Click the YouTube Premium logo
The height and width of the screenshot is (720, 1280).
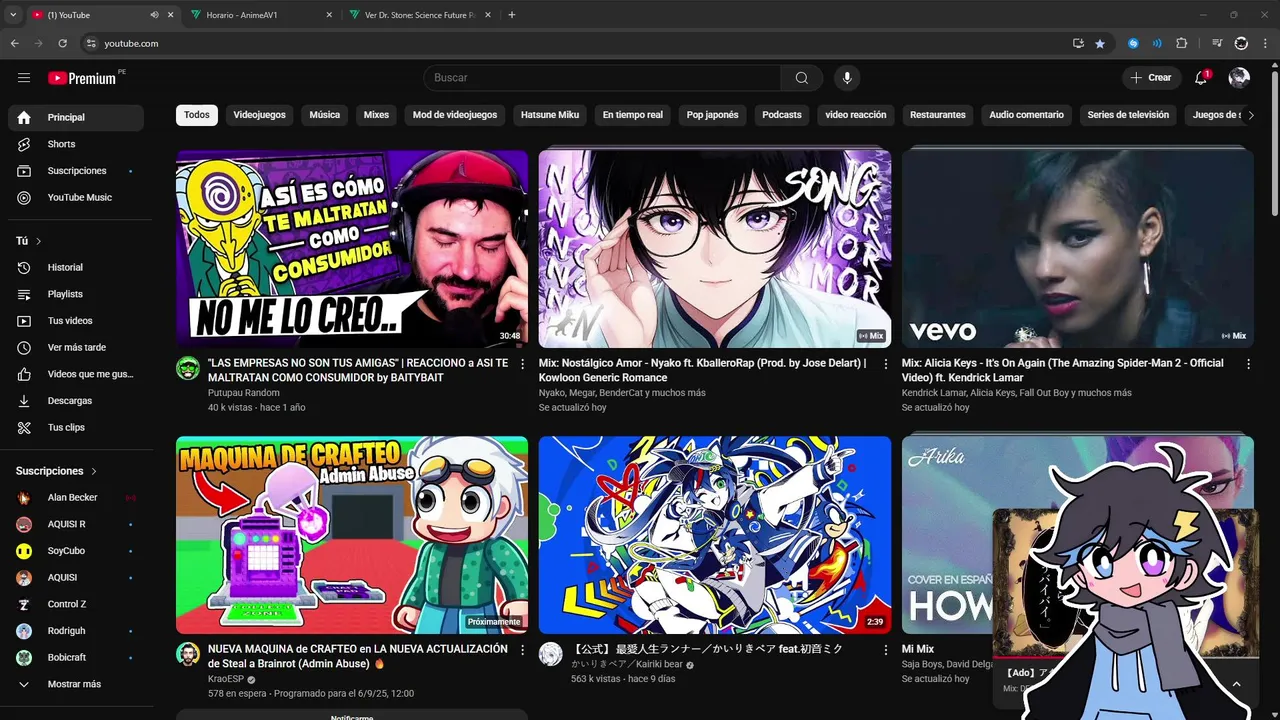(82, 78)
